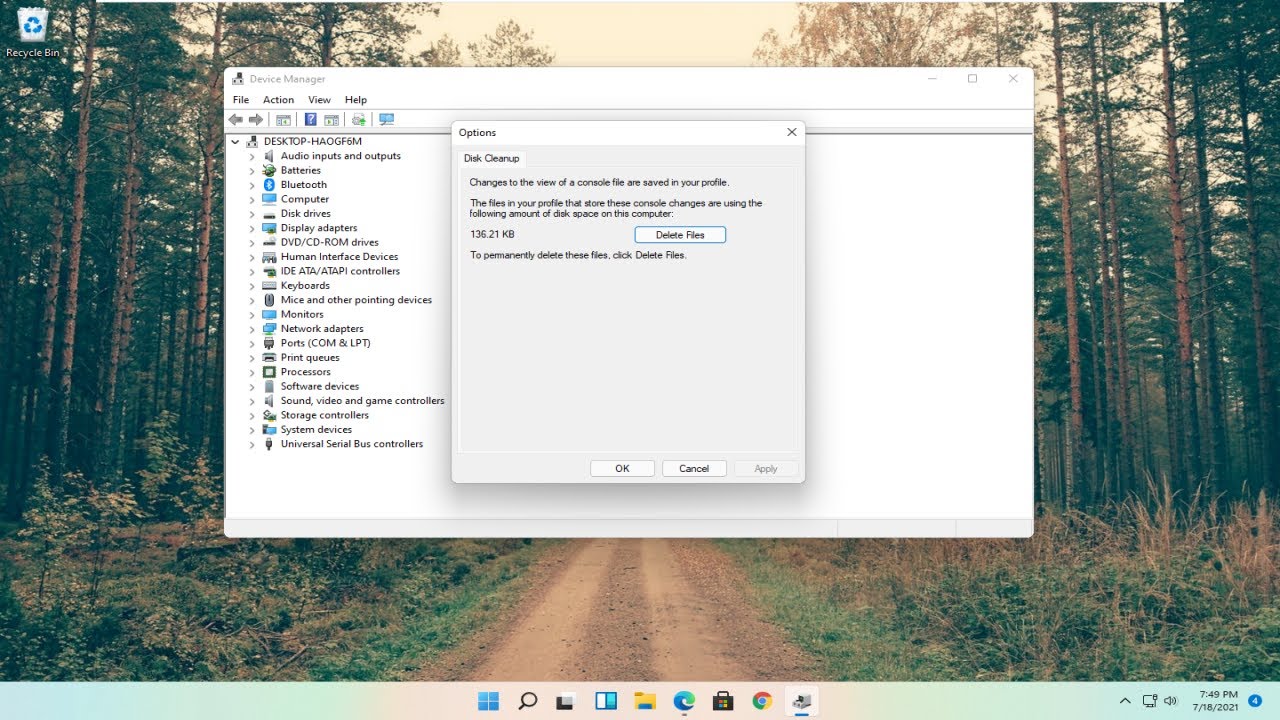
Task: Select the Keyboards device icon
Action: [x=269, y=286]
